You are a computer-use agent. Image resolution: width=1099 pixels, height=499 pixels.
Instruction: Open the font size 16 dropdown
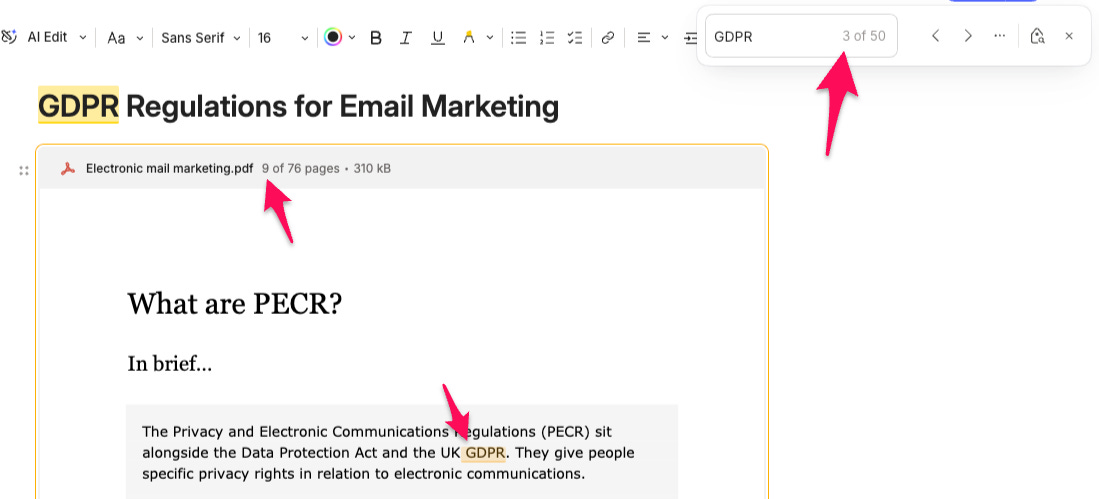[x=282, y=38]
